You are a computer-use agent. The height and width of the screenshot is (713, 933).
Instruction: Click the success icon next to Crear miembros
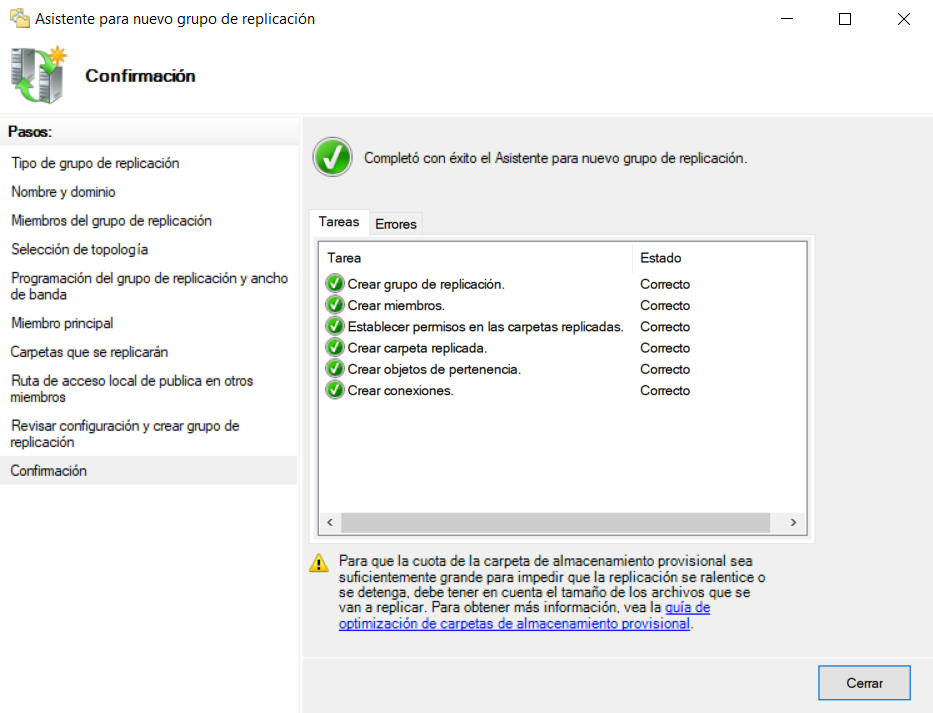pyautogui.click(x=335, y=305)
